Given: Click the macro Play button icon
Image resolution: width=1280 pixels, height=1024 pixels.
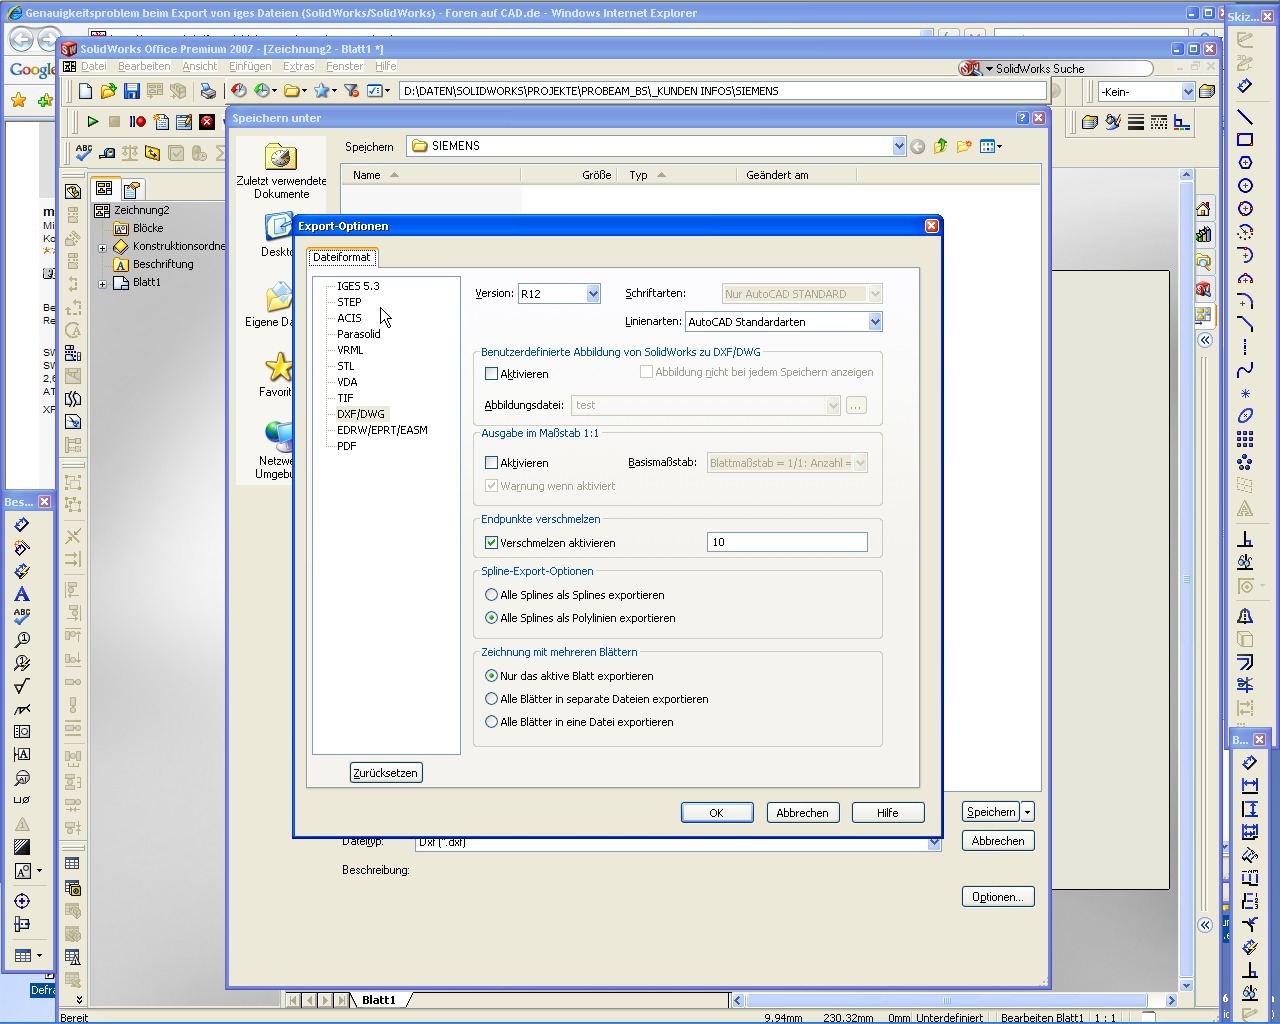Looking at the screenshot, I should 92,122.
